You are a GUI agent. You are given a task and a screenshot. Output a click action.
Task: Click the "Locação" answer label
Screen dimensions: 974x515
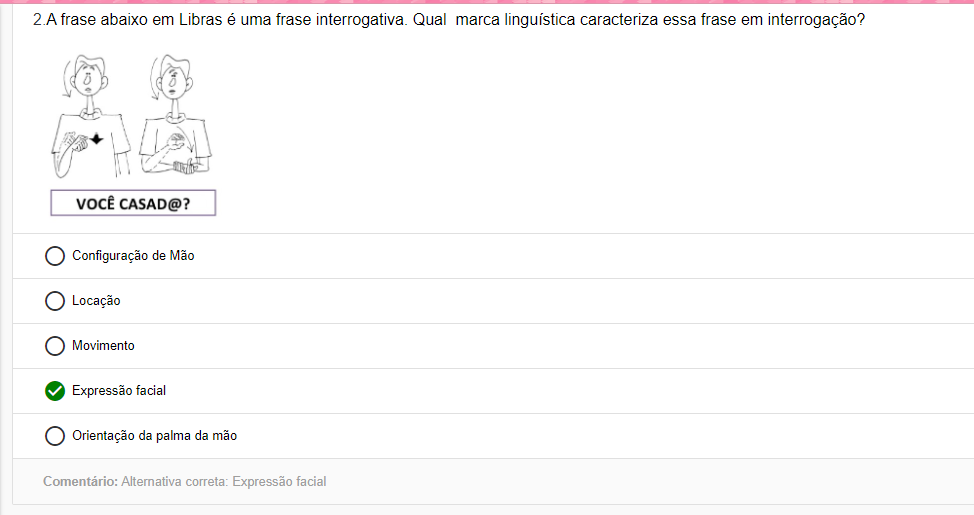coord(96,301)
